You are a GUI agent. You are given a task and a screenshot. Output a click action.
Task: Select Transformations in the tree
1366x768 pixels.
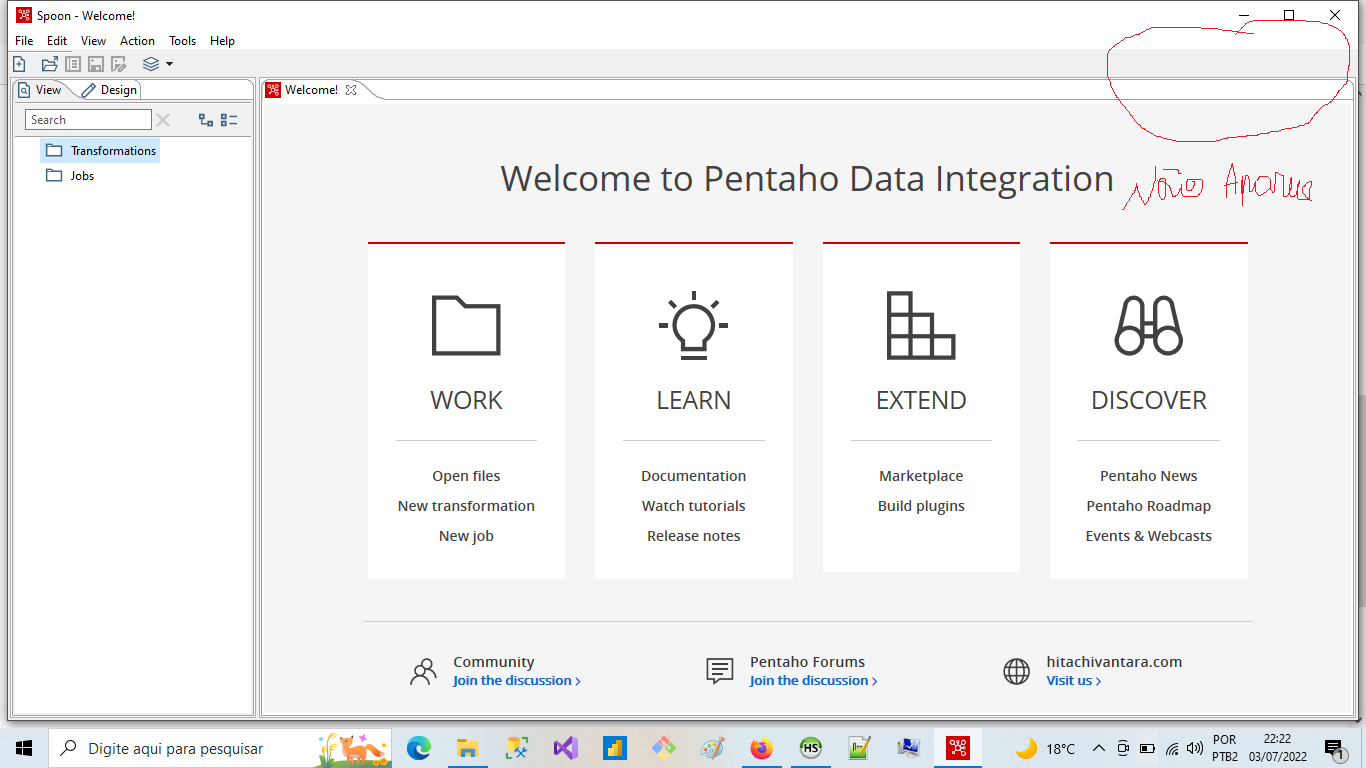coord(101,151)
